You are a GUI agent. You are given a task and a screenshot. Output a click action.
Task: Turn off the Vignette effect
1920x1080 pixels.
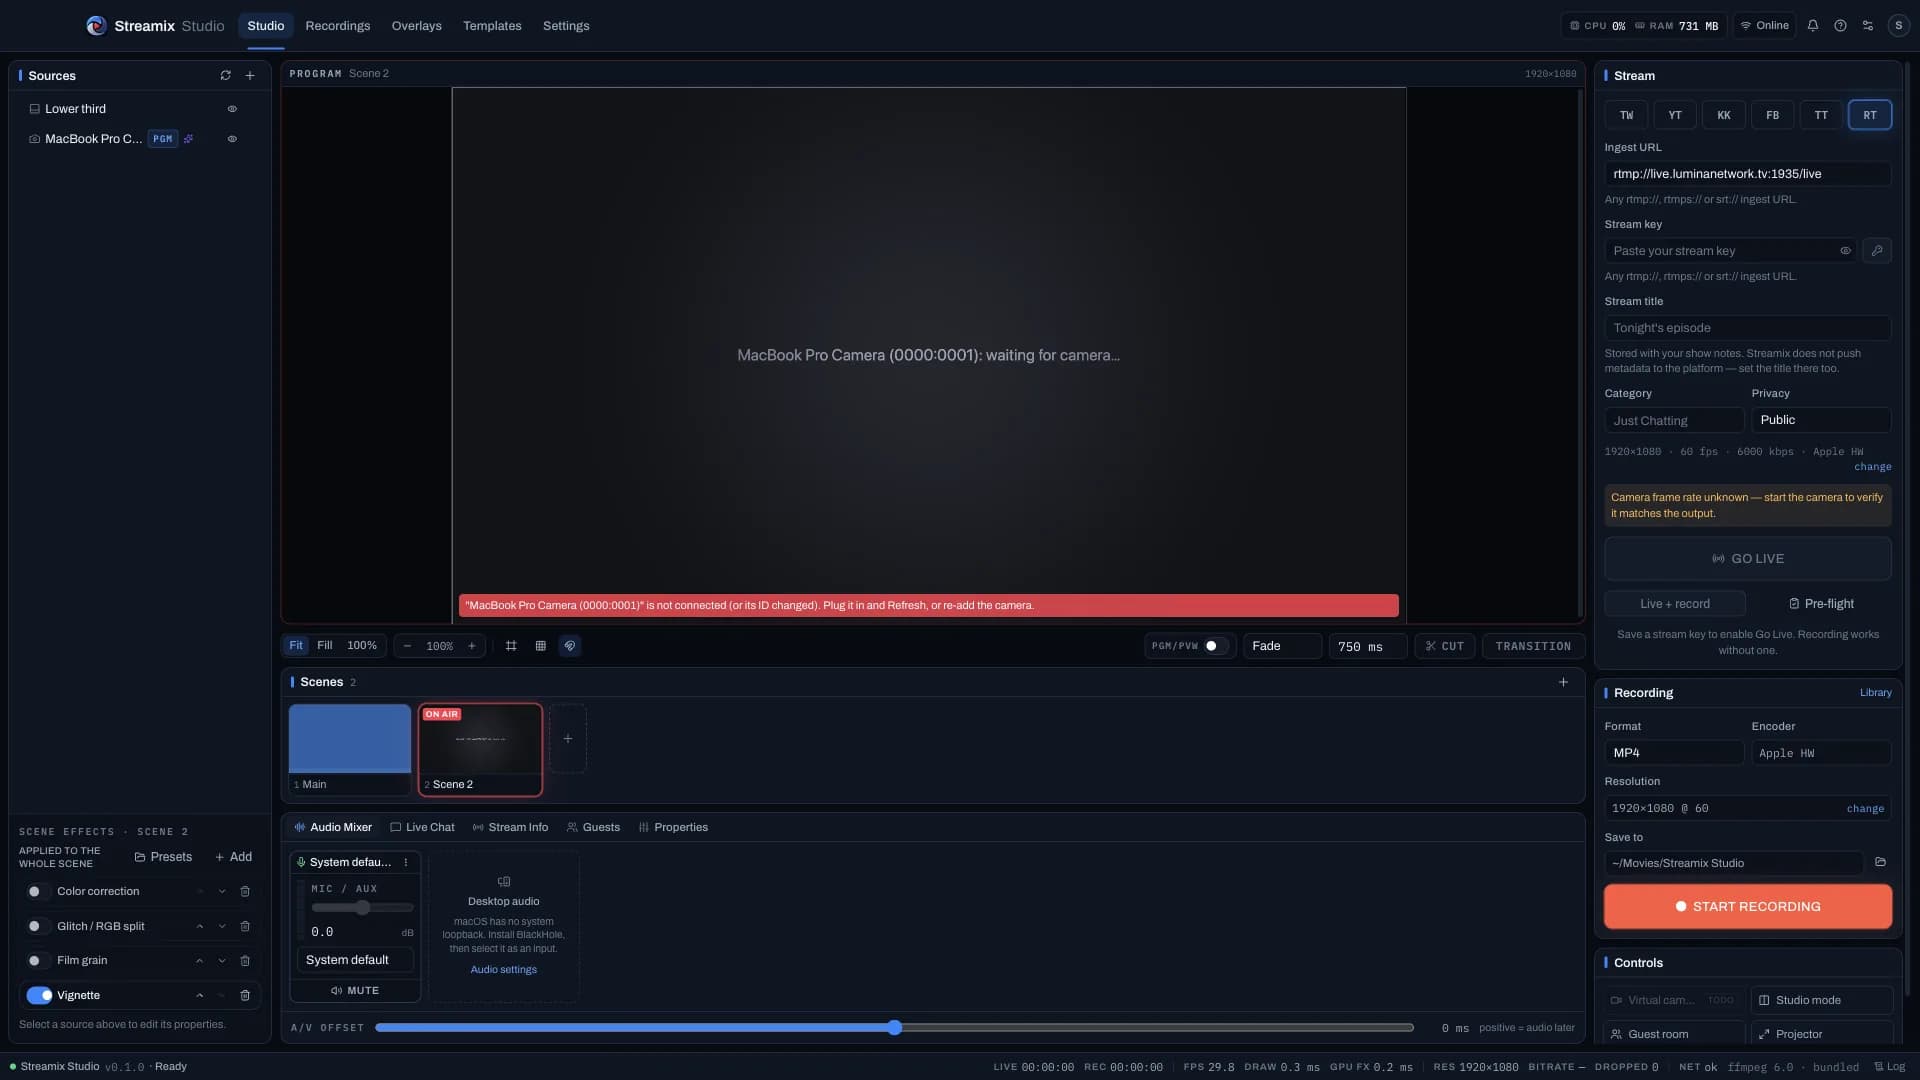pos(39,996)
